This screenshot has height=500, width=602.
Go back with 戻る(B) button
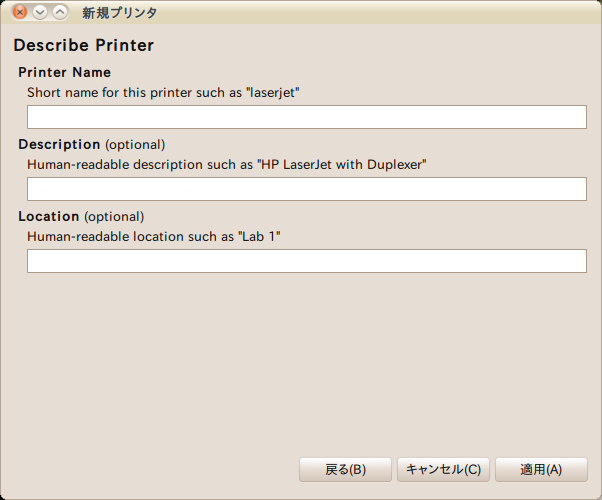(345, 469)
